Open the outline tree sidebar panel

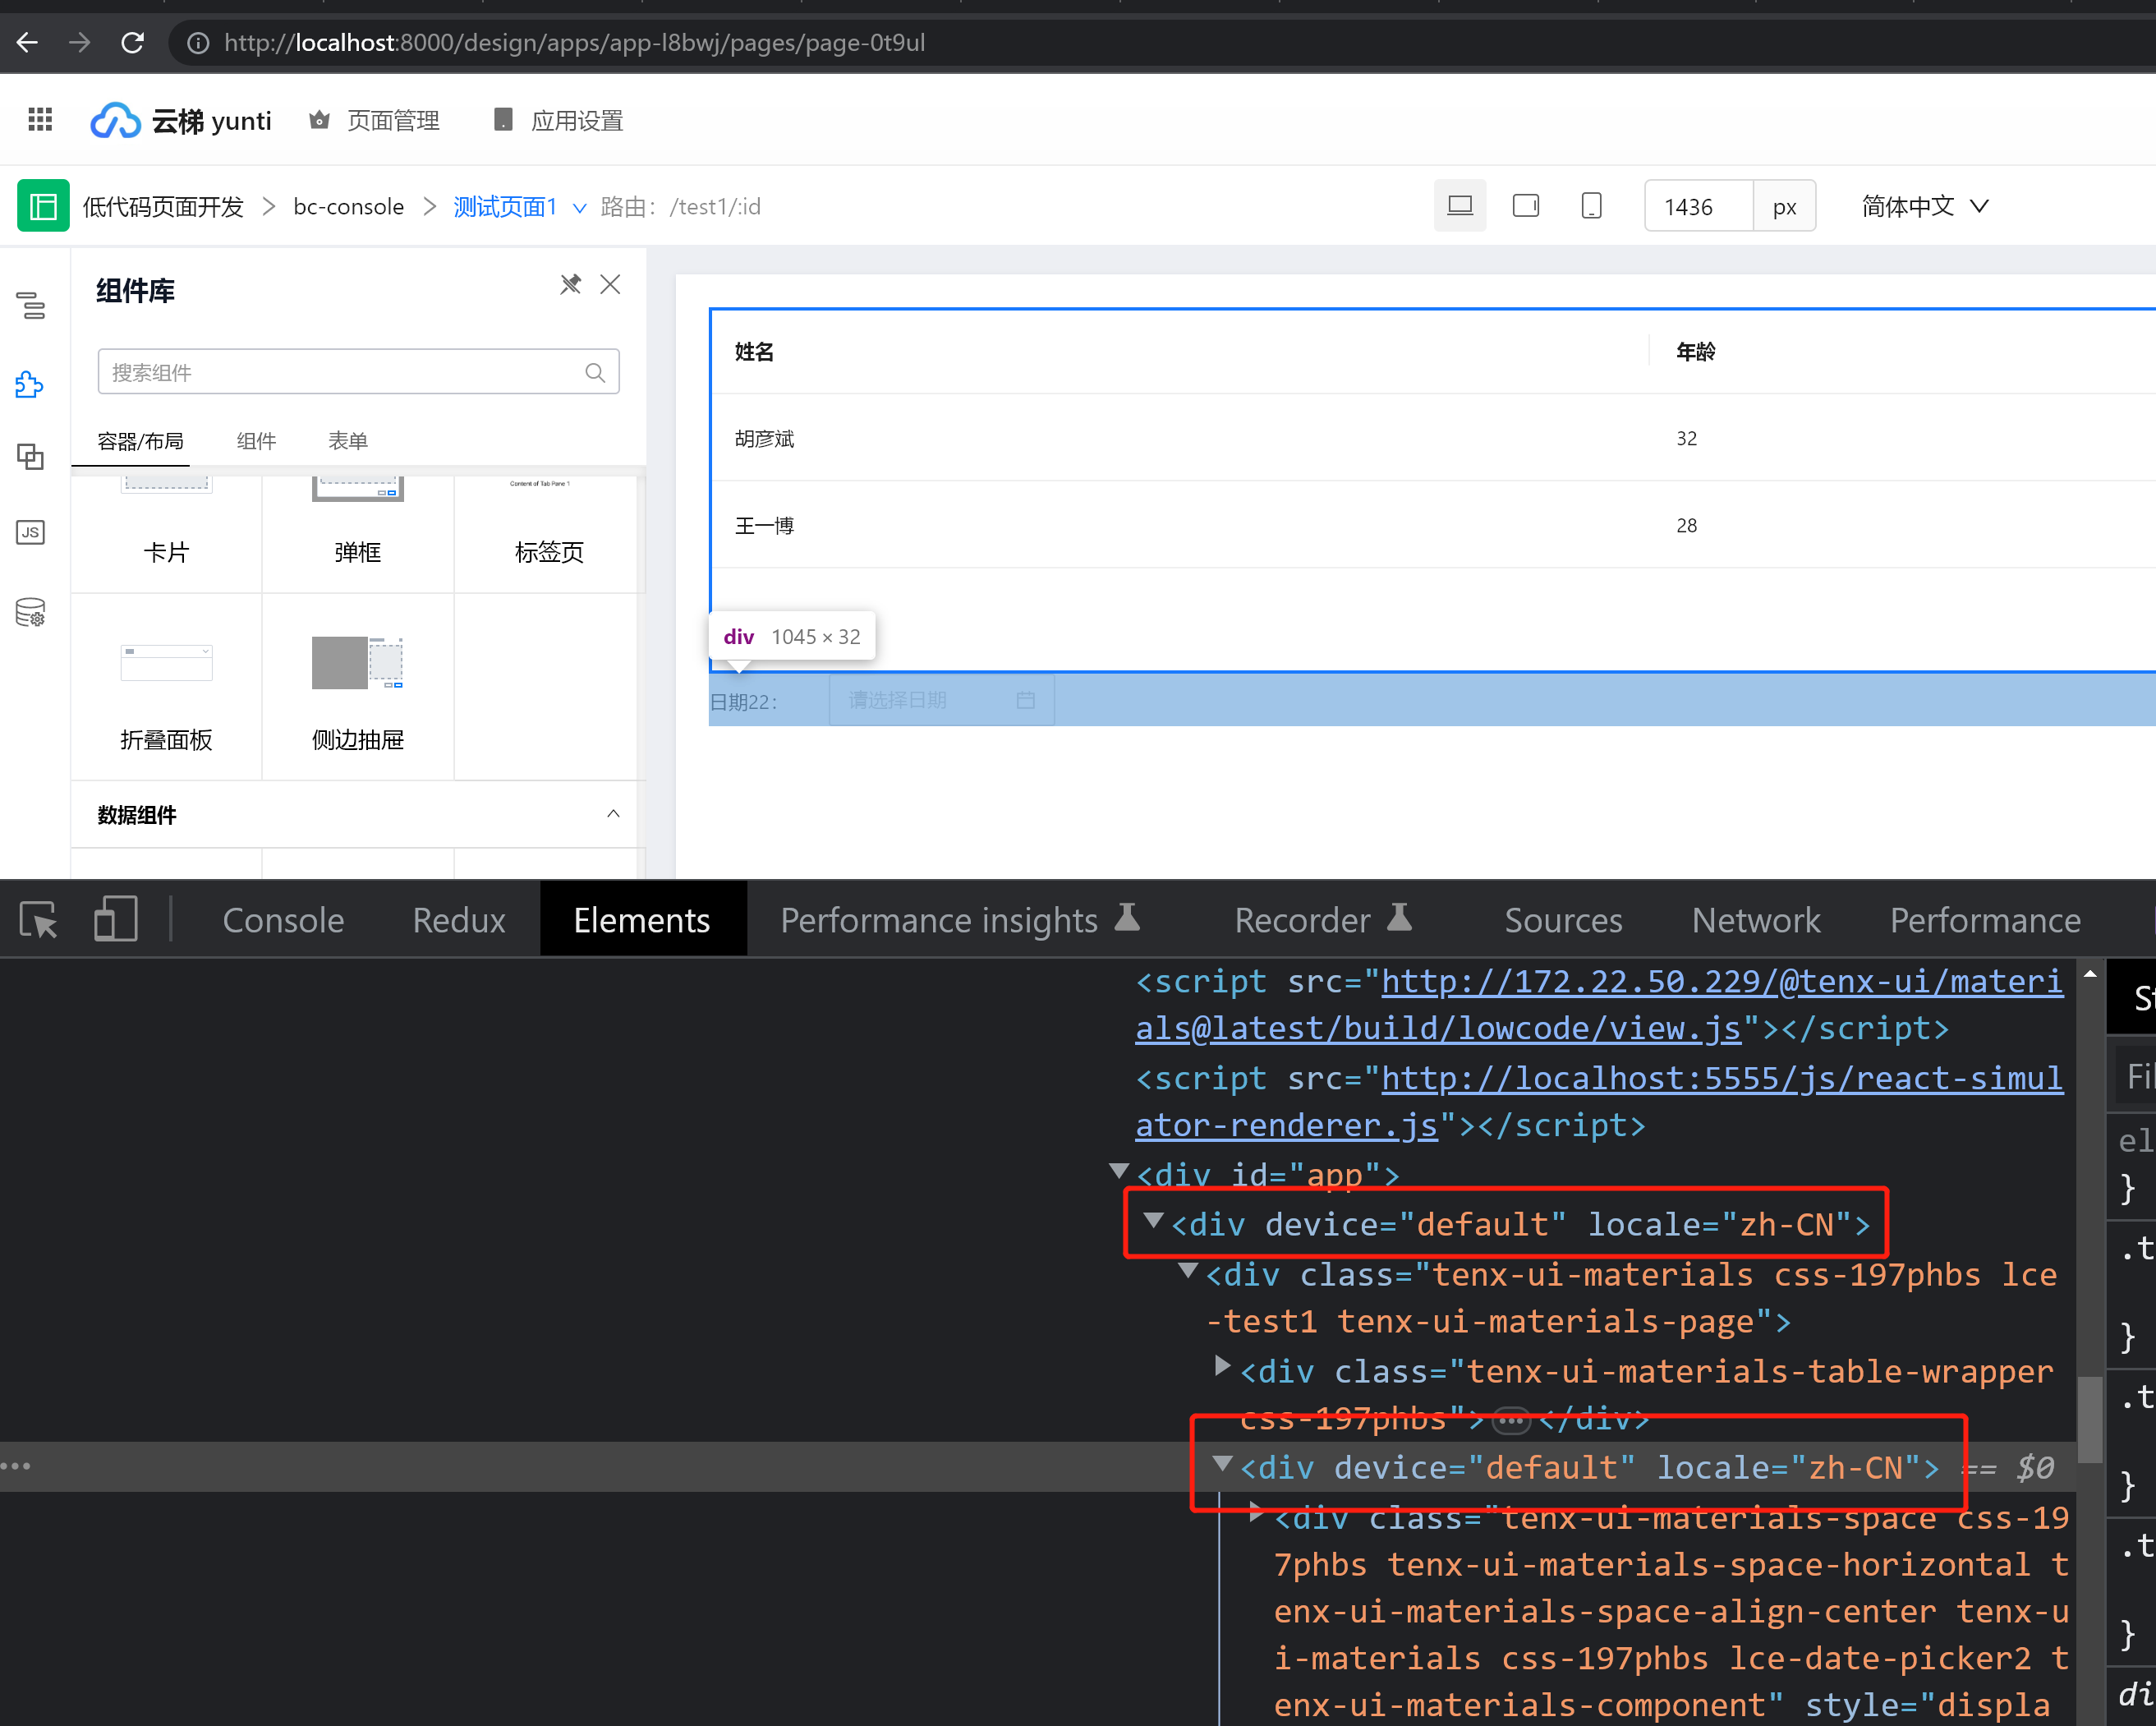(31, 305)
